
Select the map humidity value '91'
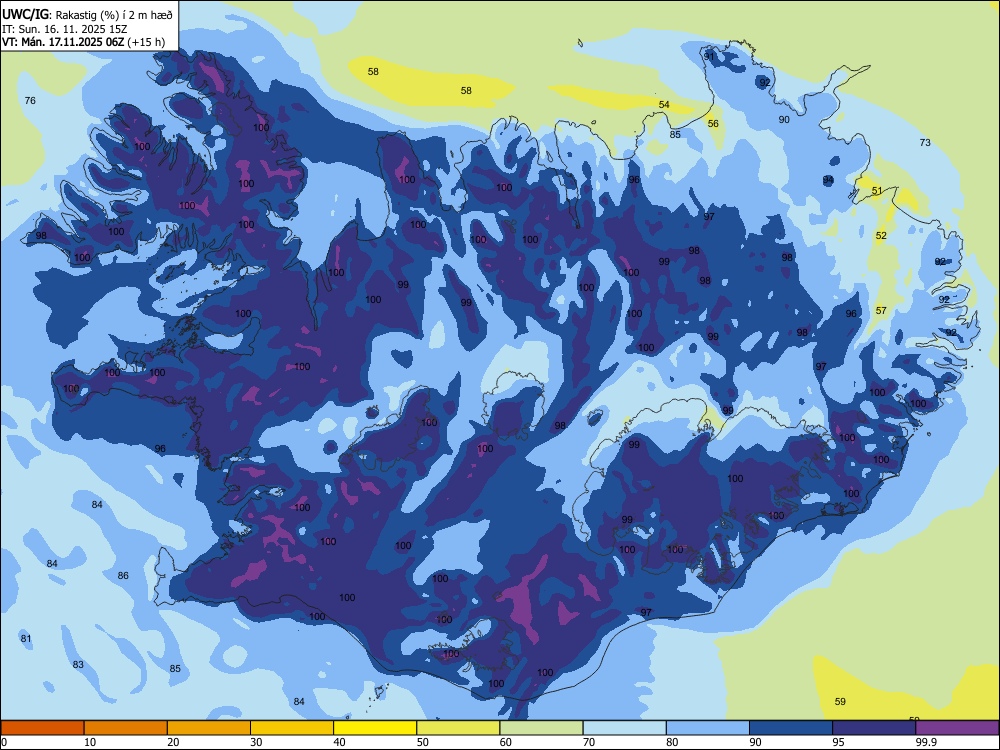pyautogui.click(x=709, y=56)
